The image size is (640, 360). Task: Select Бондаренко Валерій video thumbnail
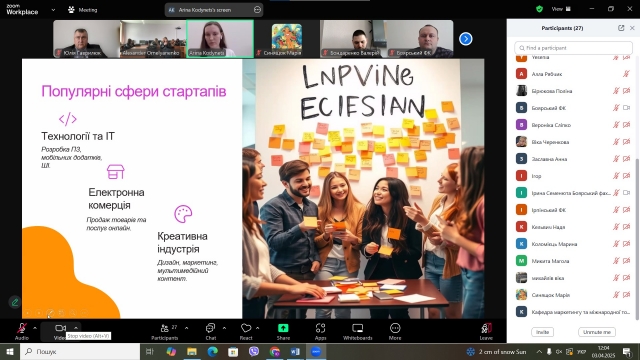[353, 39]
